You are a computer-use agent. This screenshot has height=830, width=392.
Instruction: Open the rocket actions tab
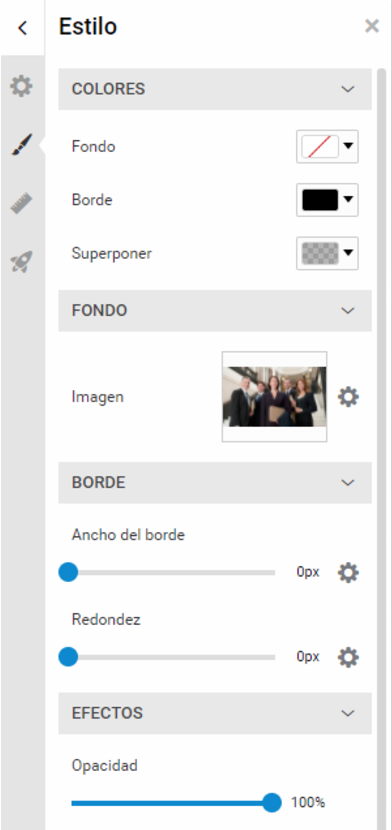[x=21, y=262]
